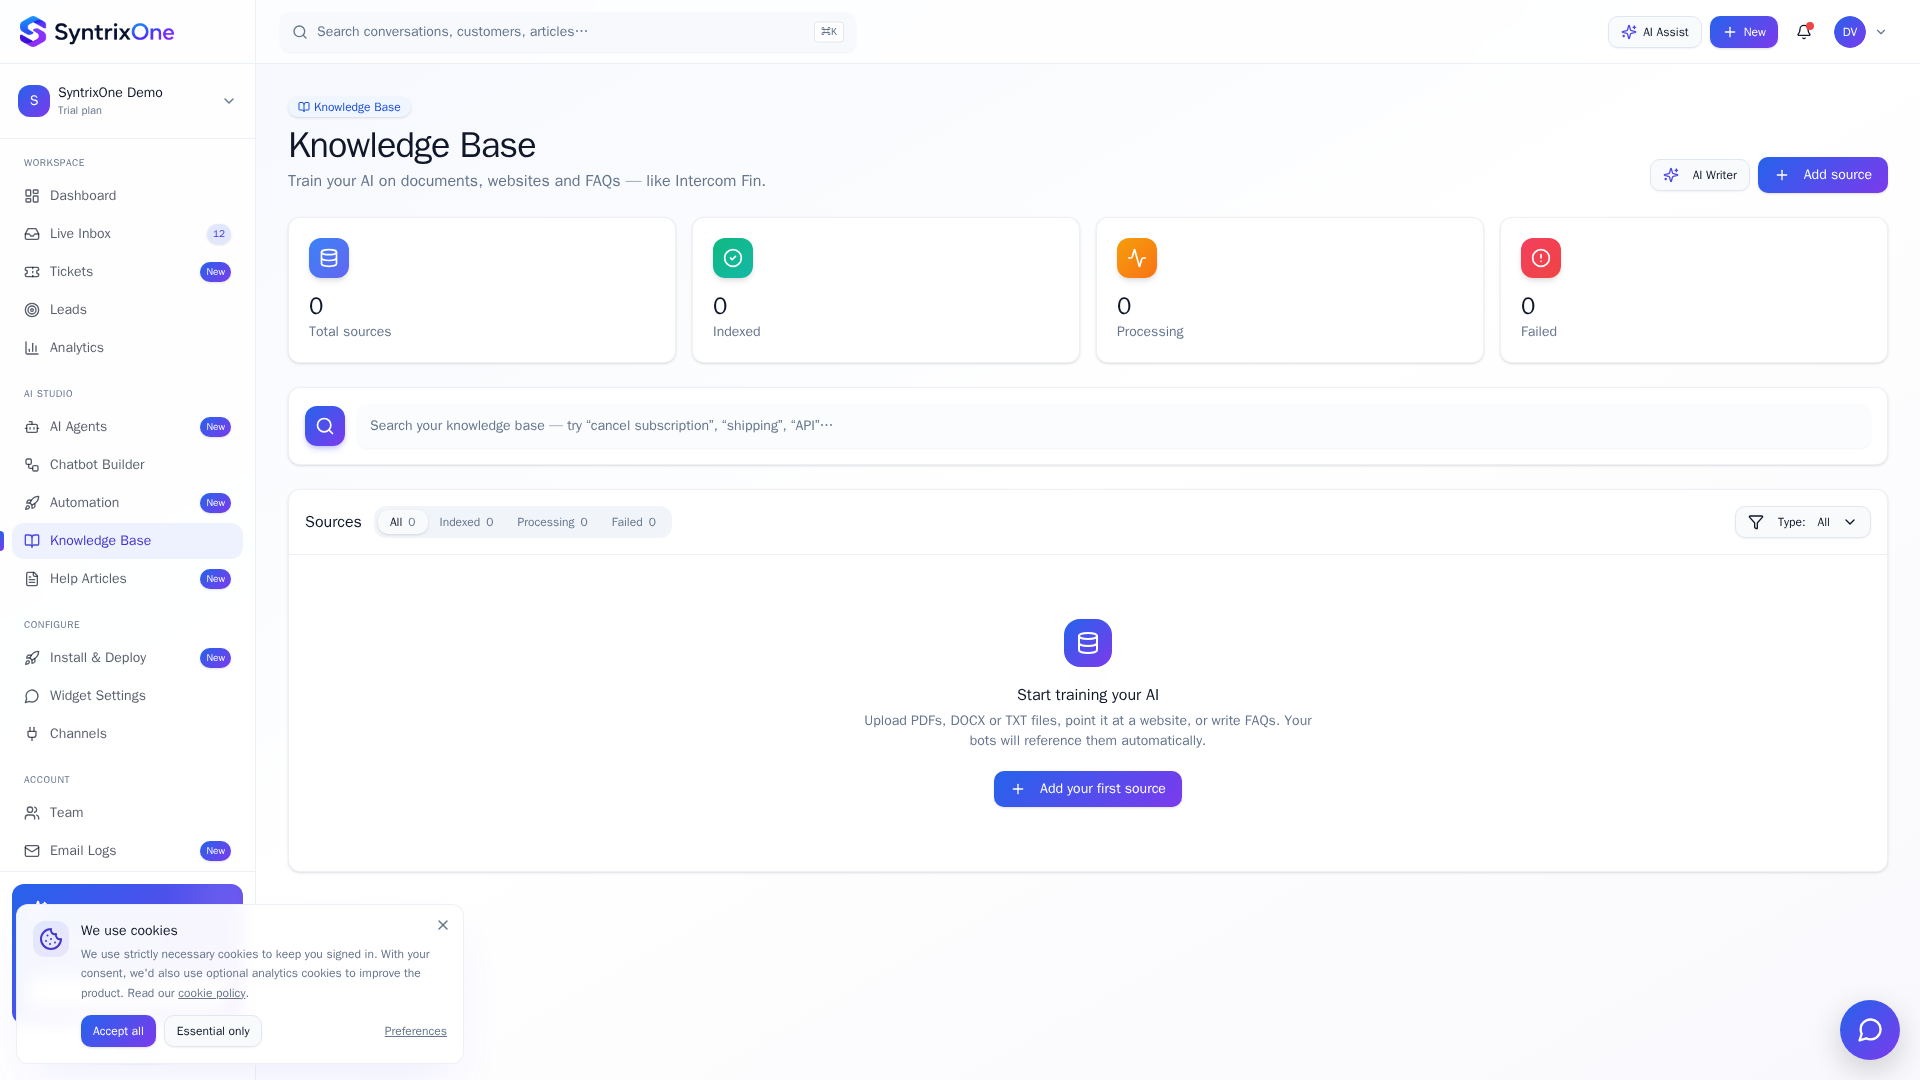Open the AI Writer button
Image resolution: width=1920 pixels, height=1080 pixels.
pos(1699,175)
